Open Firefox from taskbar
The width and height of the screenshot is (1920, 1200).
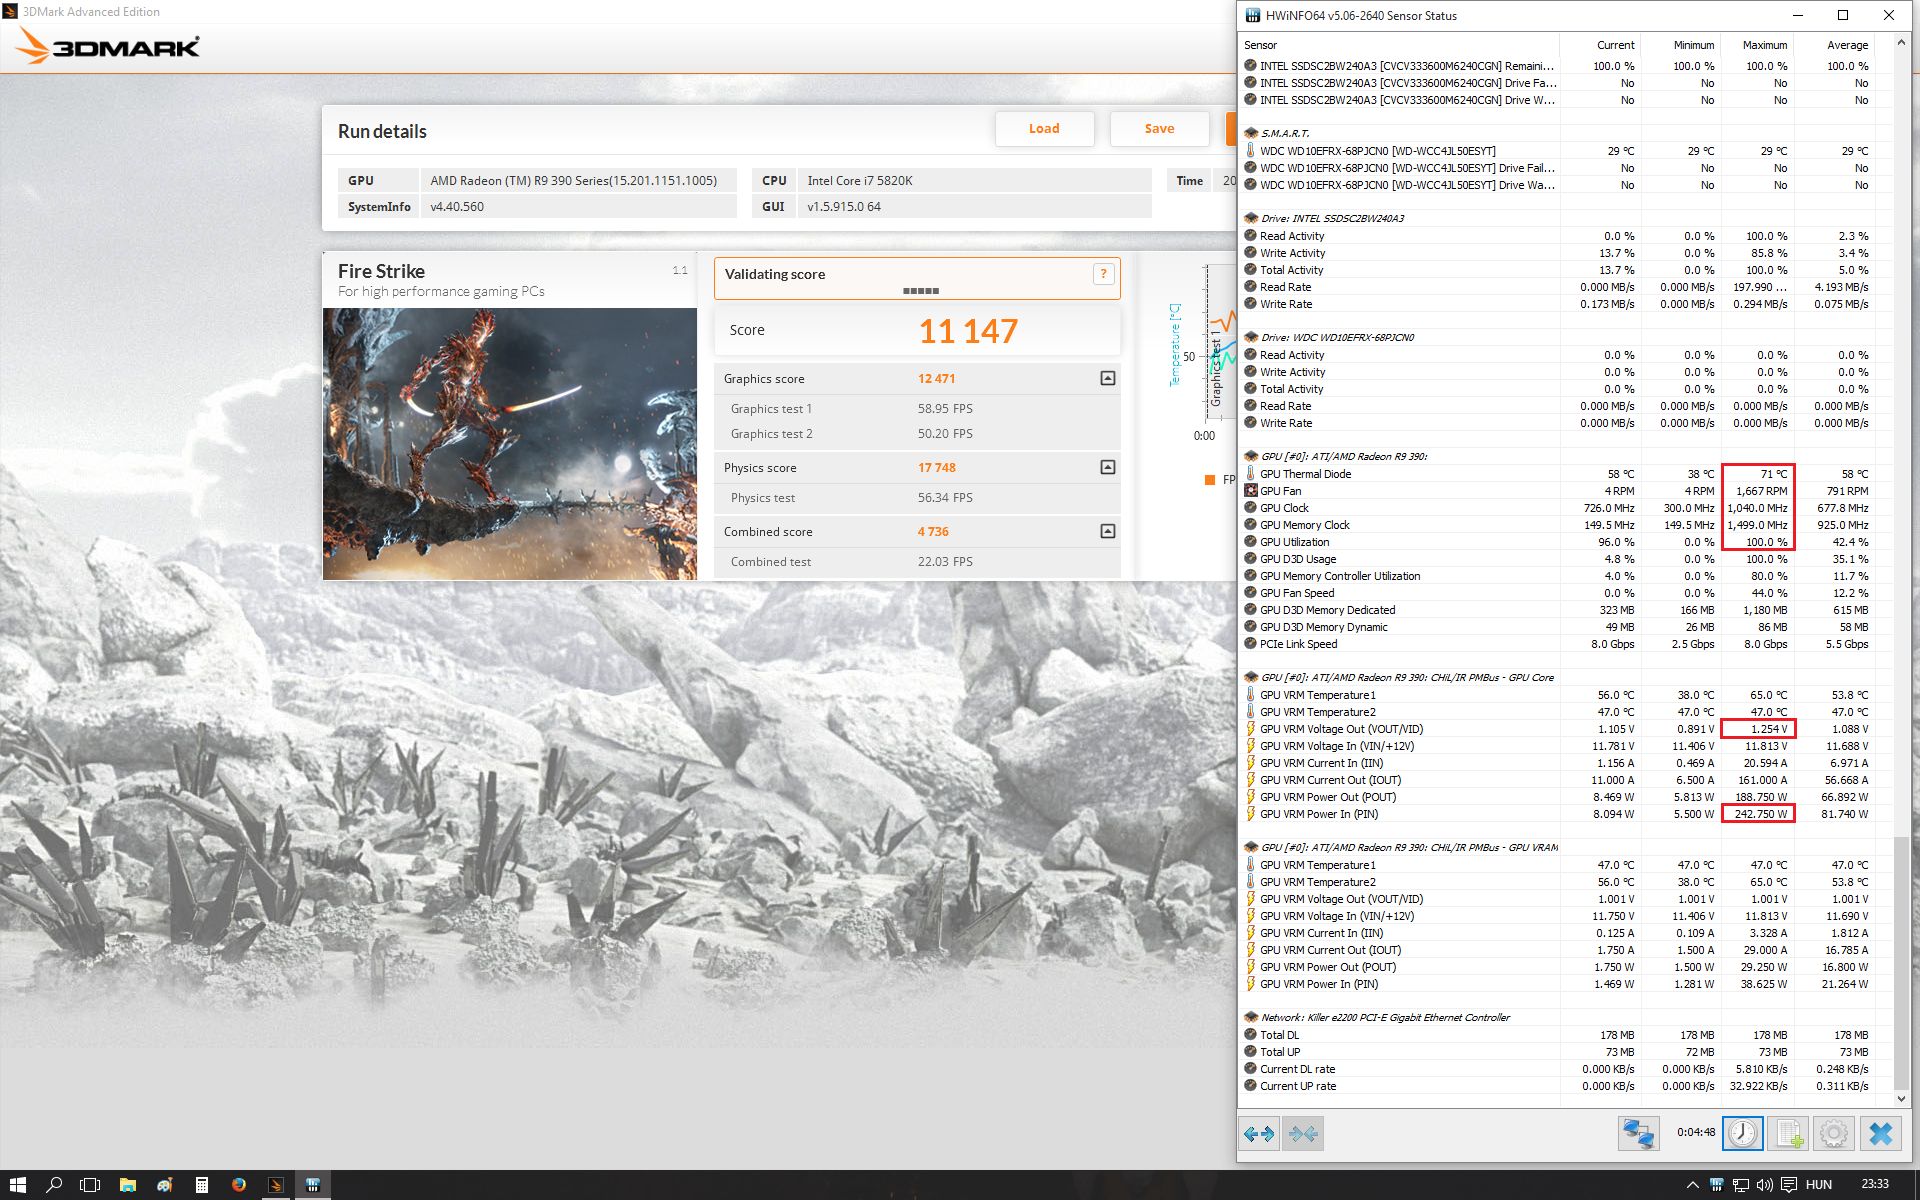239,1185
